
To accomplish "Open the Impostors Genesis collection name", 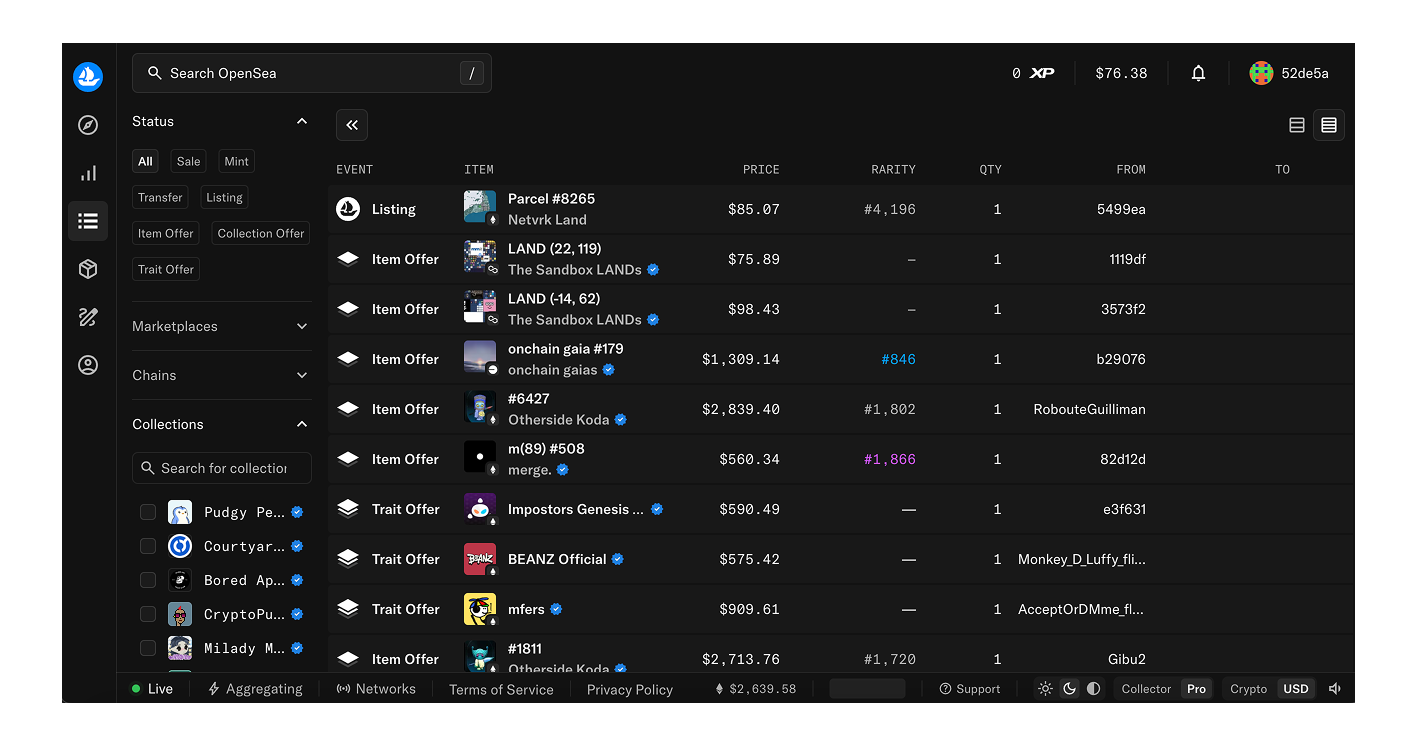I will tap(576, 509).
